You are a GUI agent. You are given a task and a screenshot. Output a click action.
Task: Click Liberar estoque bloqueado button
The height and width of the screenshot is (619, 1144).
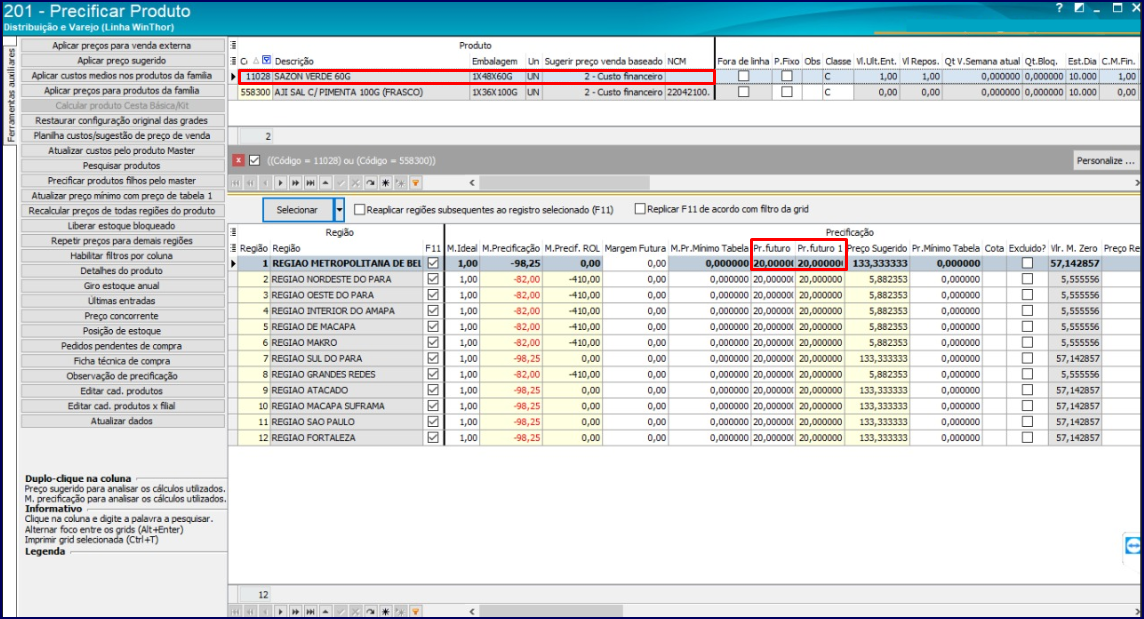122,226
